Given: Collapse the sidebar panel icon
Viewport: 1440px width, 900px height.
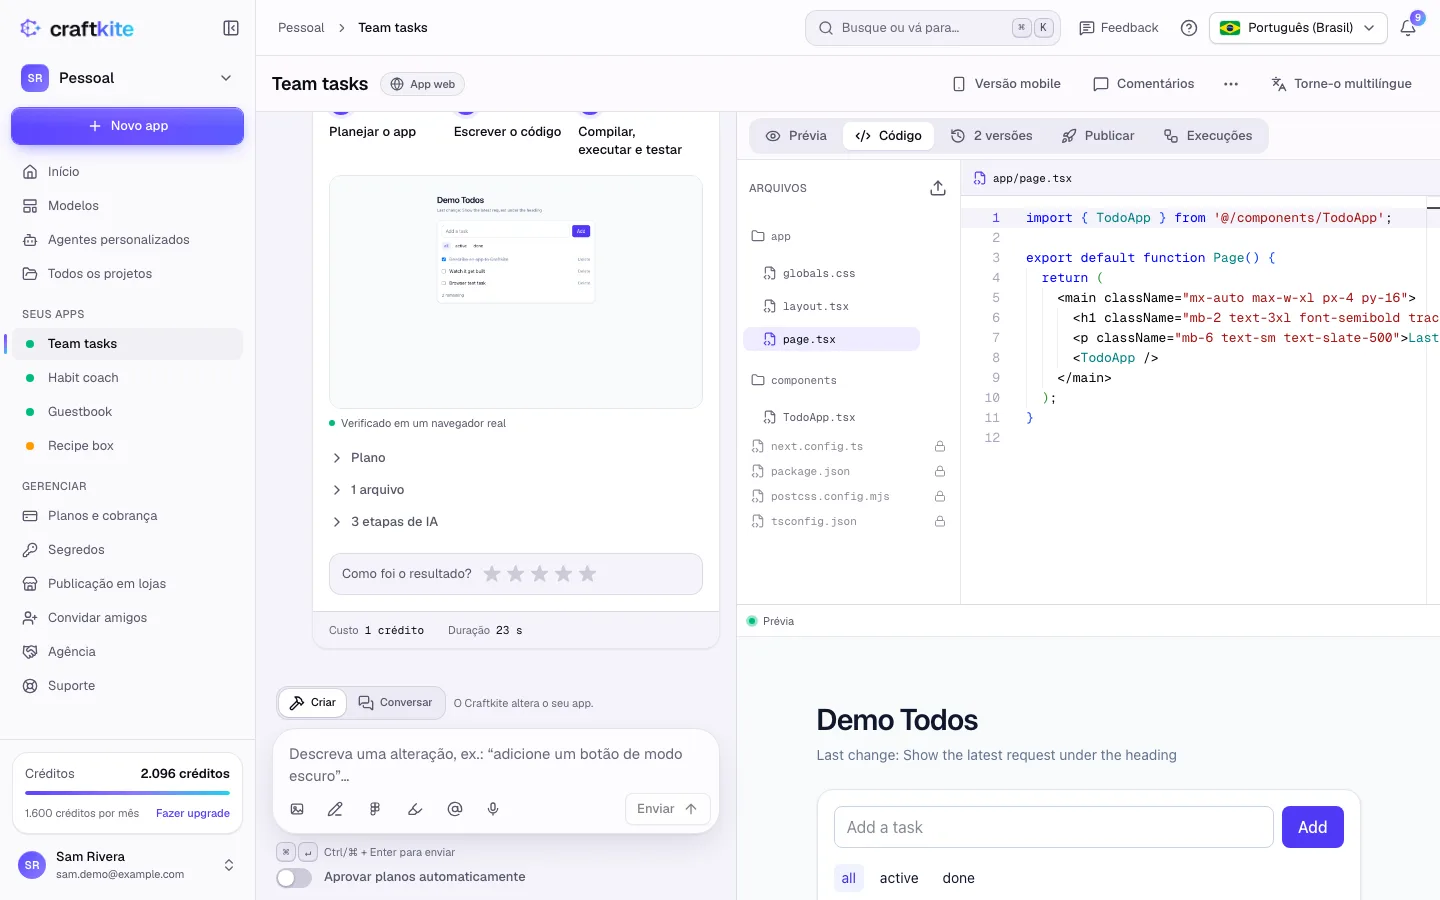Looking at the screenshot, I should (x=231, y=28).
